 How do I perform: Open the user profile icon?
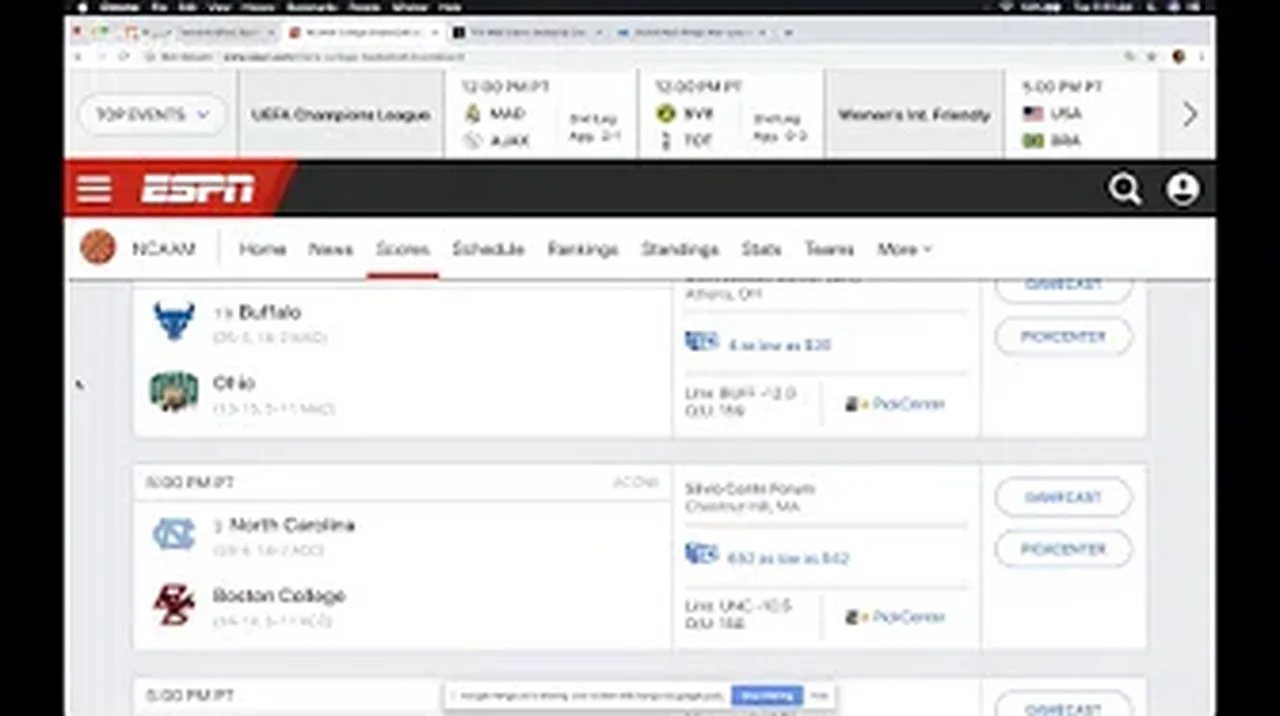(x=1182, y=189)
